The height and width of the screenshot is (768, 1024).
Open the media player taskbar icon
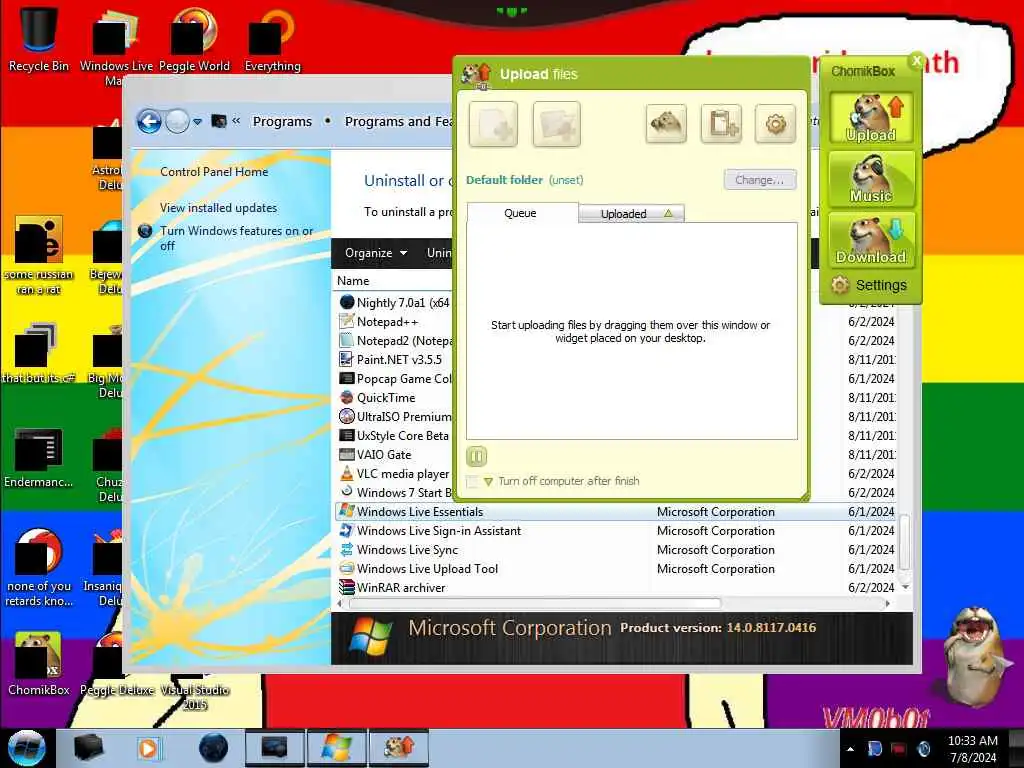tap(148, 748)
